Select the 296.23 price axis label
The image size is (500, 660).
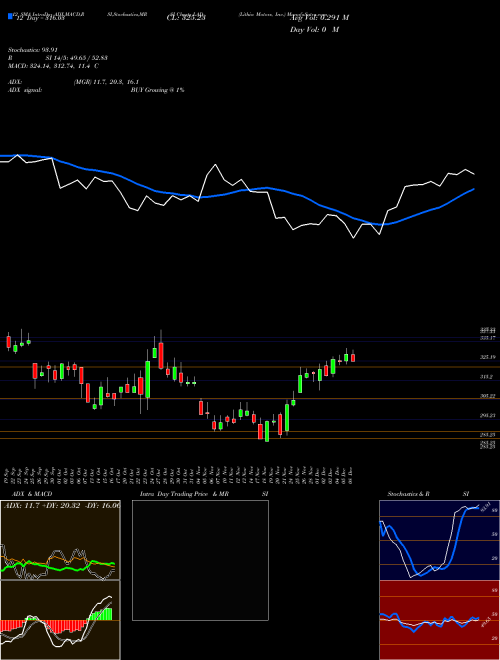pos(488,415)
